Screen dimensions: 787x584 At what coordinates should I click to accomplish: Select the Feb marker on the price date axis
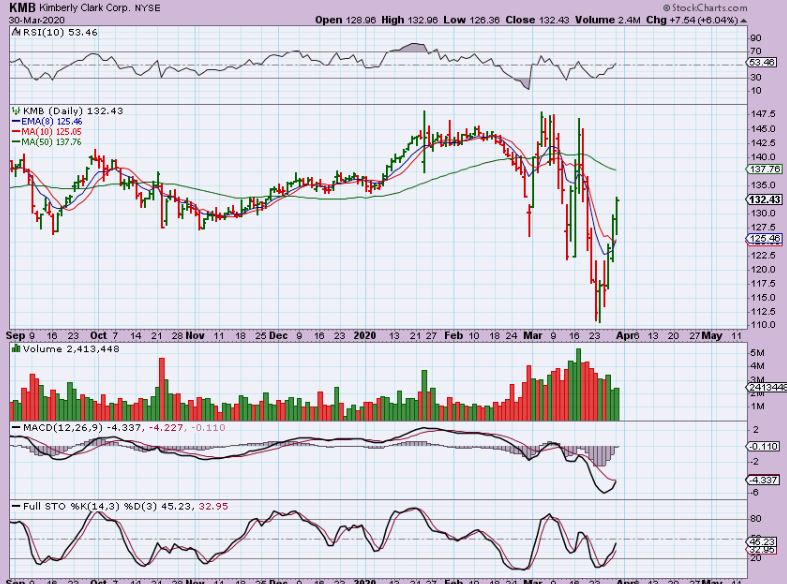[453, 336]
